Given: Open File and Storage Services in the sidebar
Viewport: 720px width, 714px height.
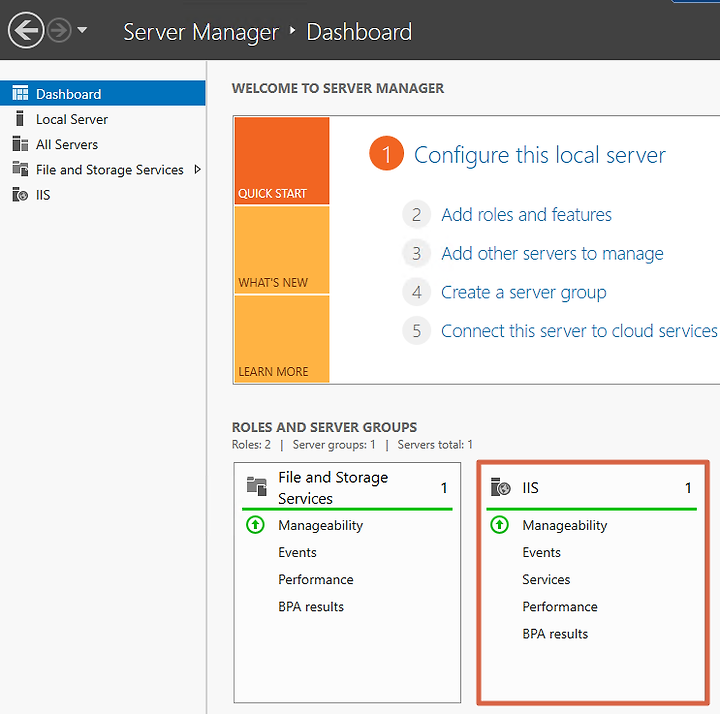Looking at the screenshot, I should [102, 169].
